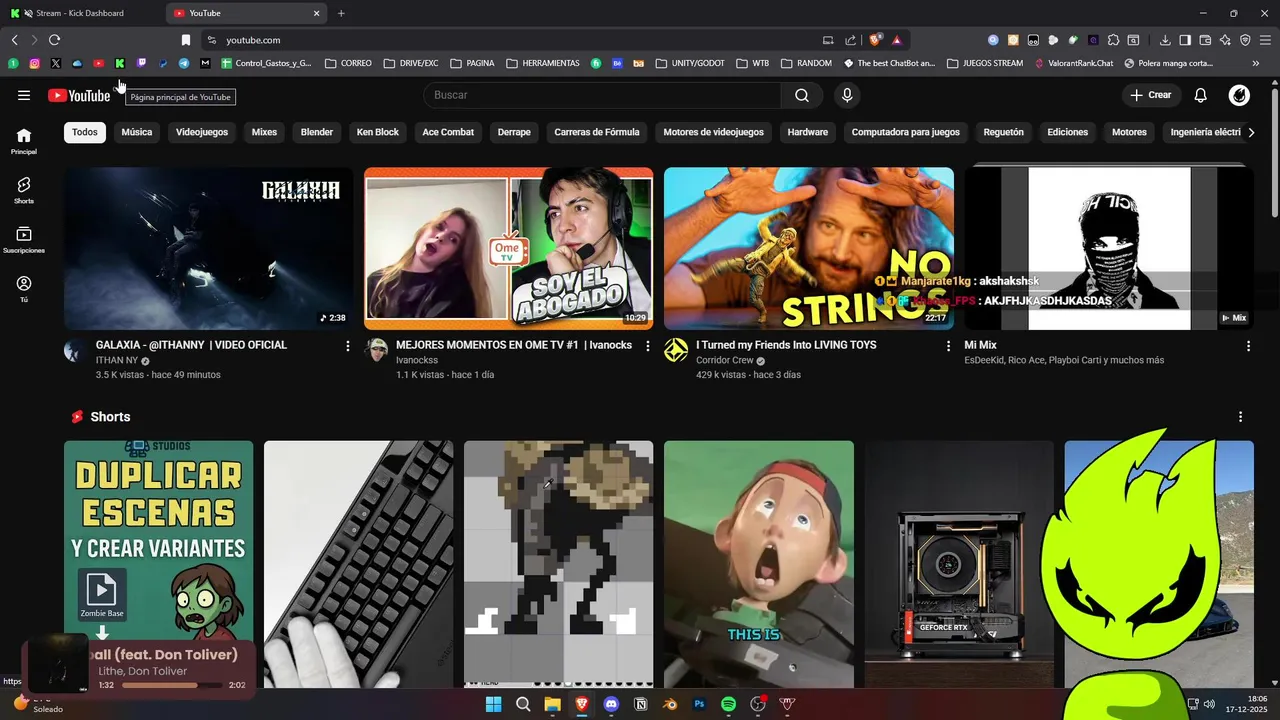
Task: Open the PAGINA bookmarks folder
Action: (472, 63)
